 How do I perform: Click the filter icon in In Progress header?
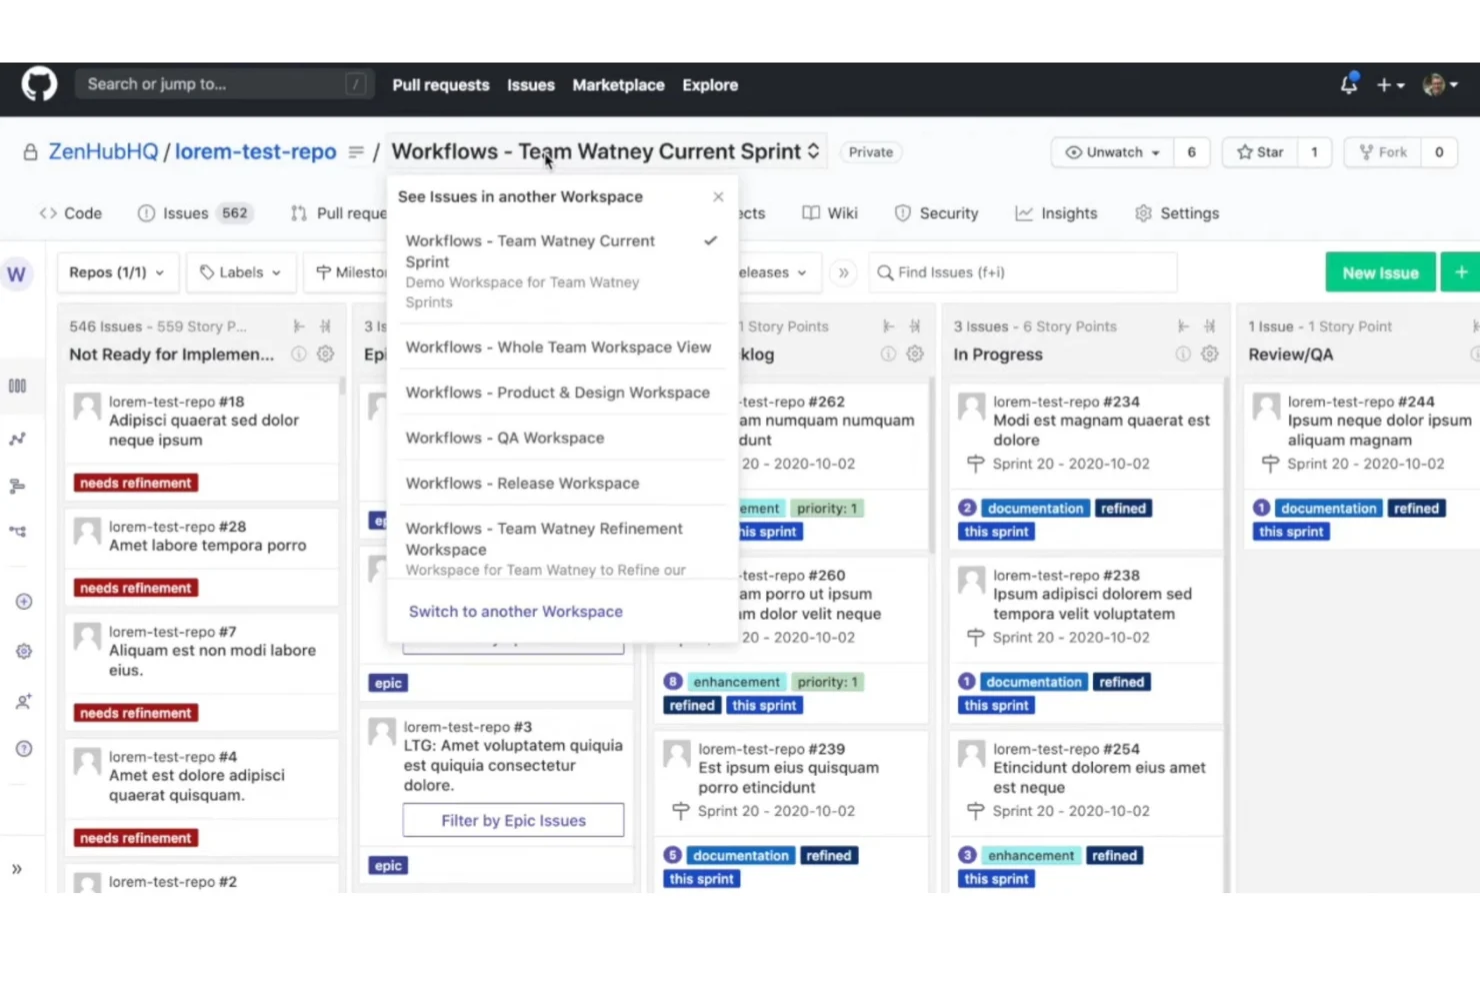pos(1210,326)
